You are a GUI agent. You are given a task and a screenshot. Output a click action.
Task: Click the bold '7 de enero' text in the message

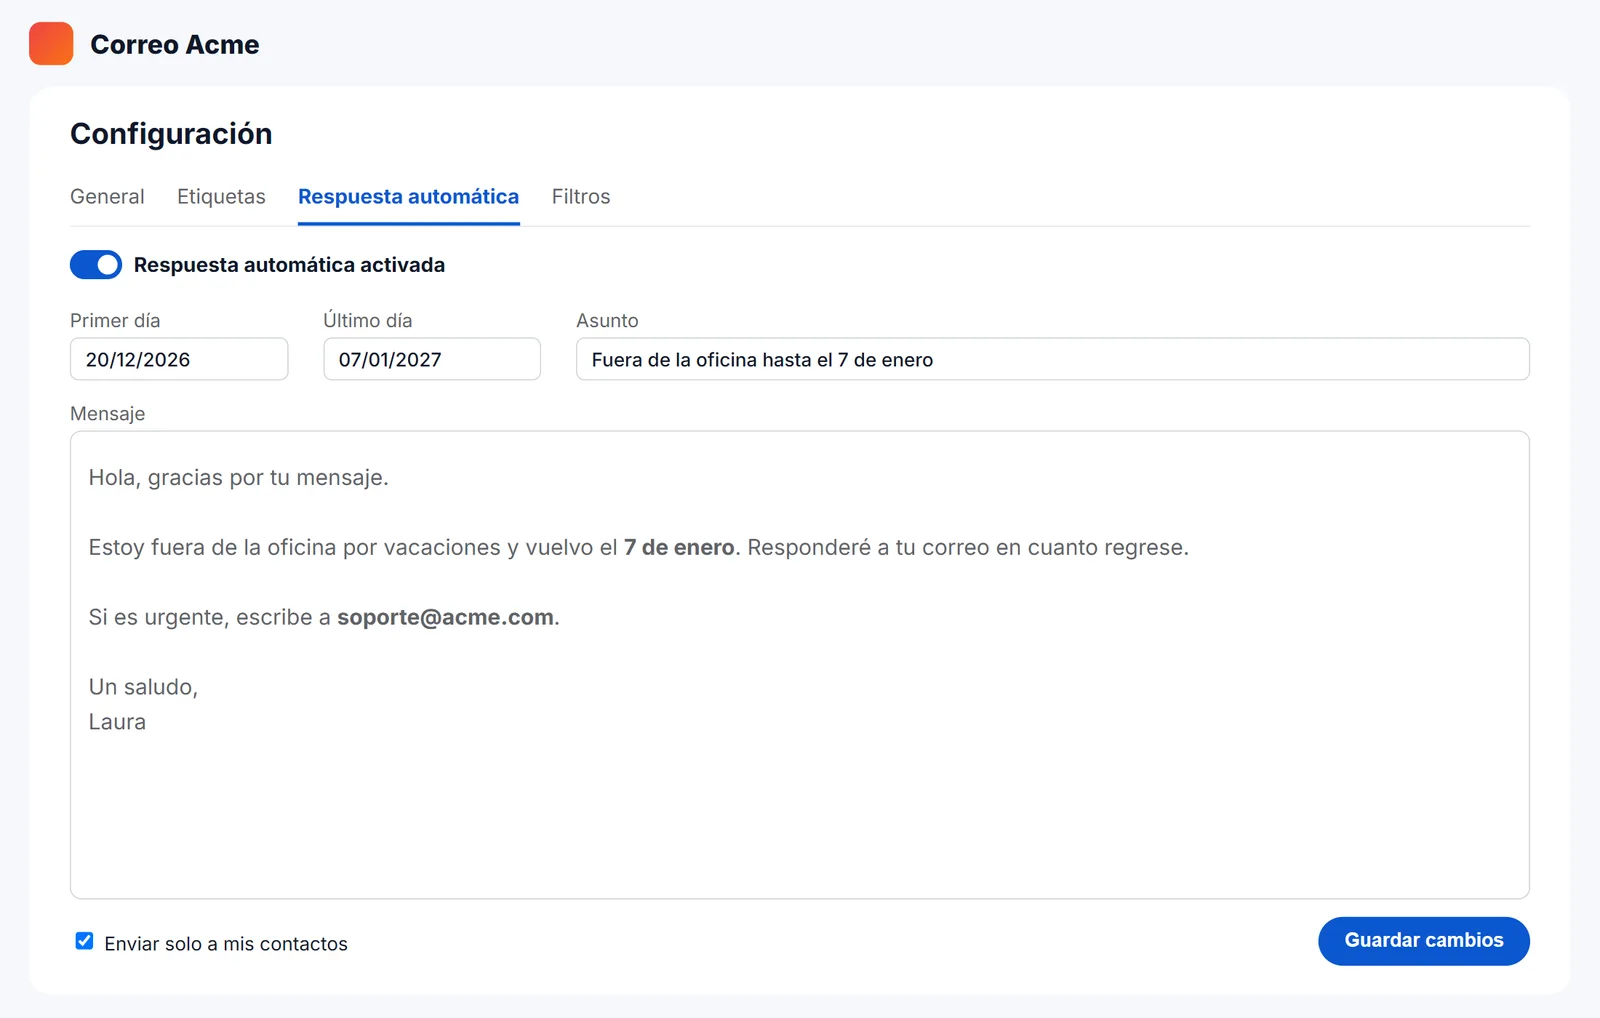(x=679, y=548)
